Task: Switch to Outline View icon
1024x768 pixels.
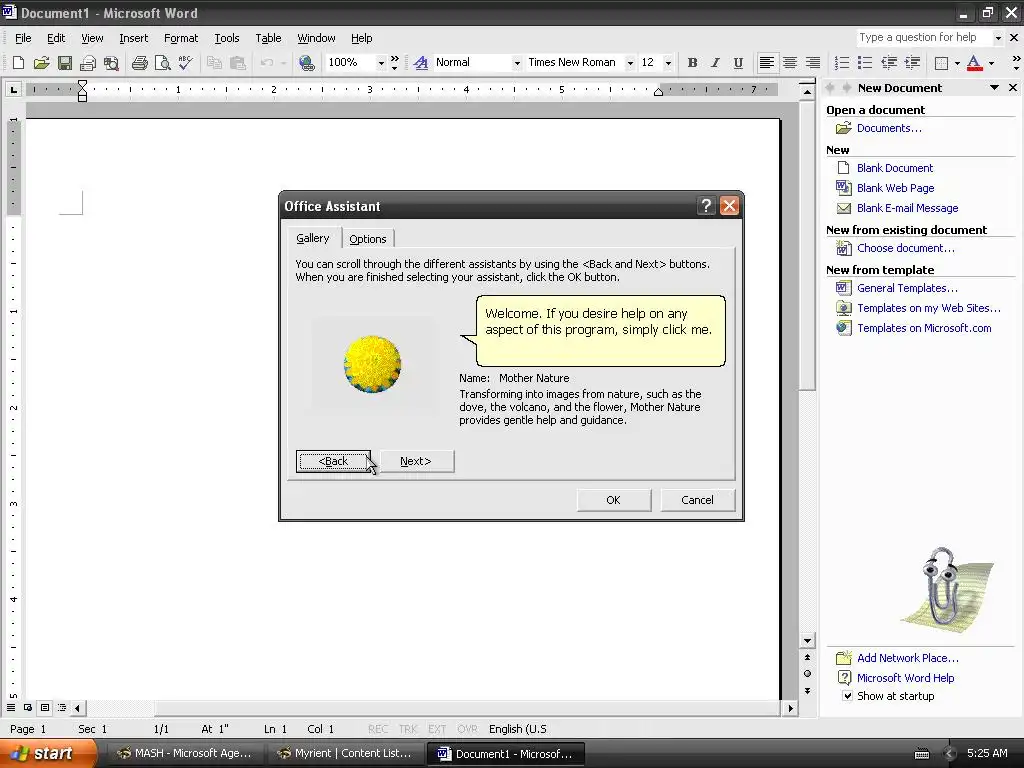Action: click(62, 707)
